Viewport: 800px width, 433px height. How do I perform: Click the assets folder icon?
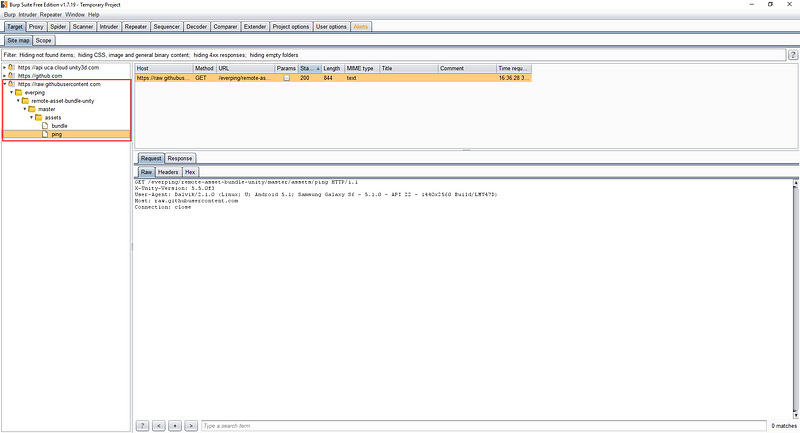click(x=38, y=117)
